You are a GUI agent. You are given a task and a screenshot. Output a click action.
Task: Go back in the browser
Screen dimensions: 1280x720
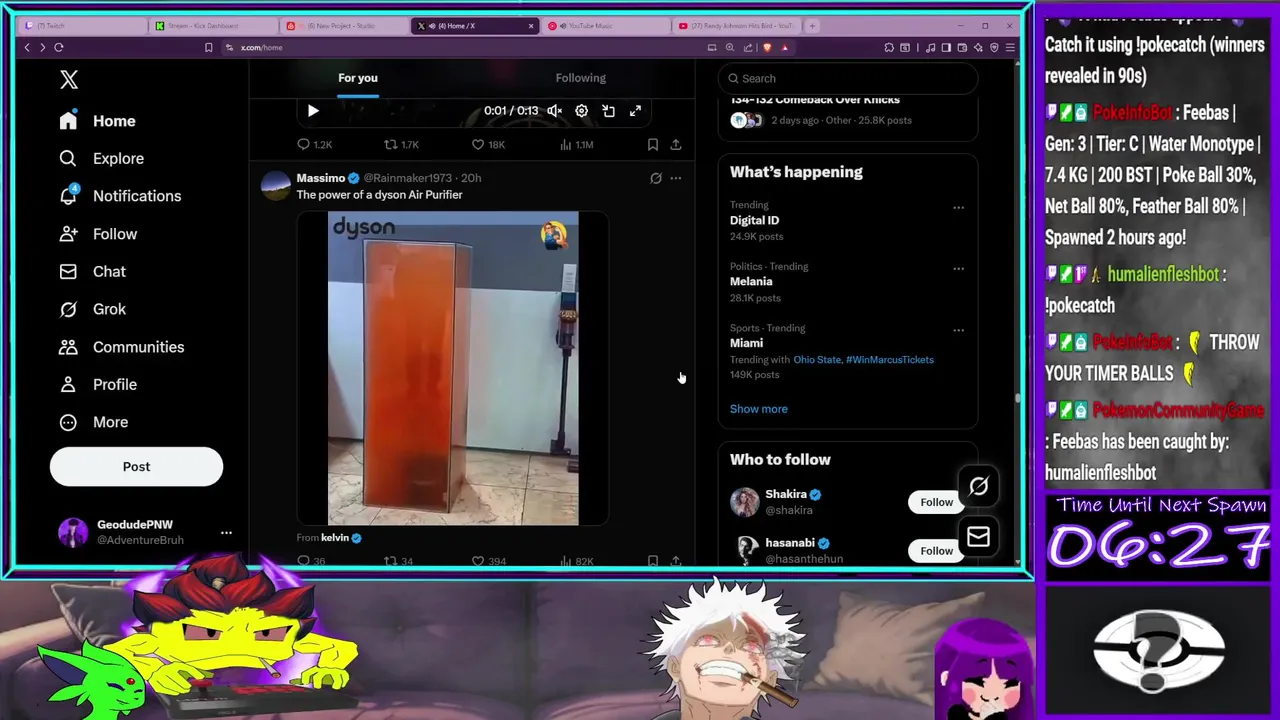click(x=27, y=47)
